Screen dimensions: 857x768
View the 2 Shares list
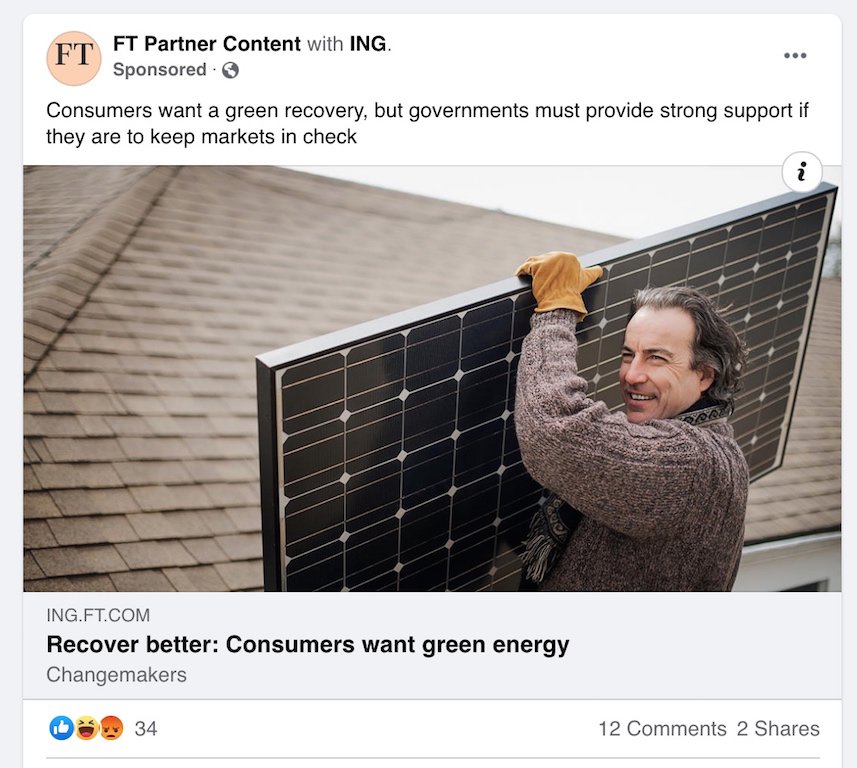pos(778,729)
